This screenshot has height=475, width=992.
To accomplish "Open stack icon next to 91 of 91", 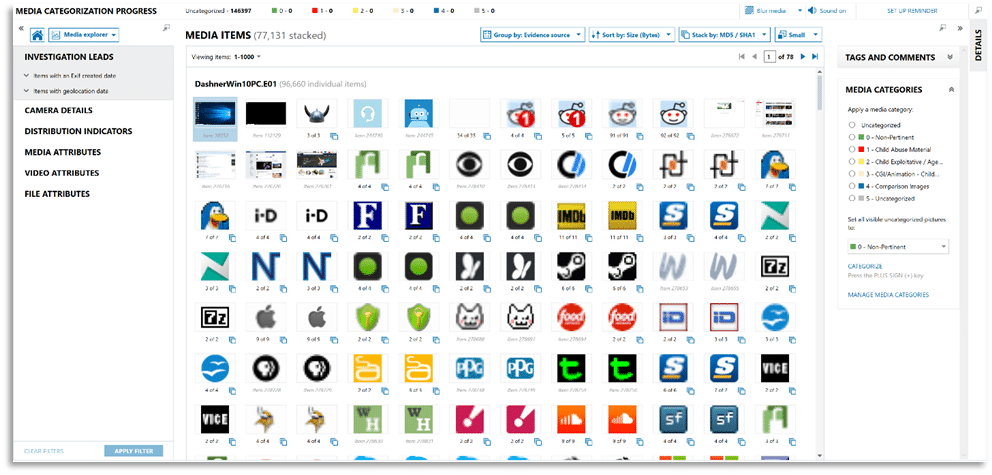I will point(638,136).
